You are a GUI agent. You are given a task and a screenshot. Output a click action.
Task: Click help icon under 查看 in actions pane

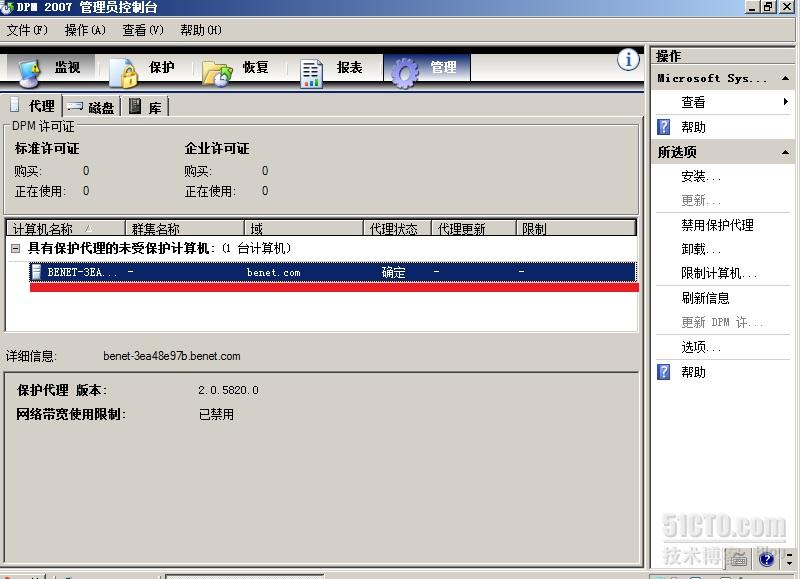pos(663,127)
